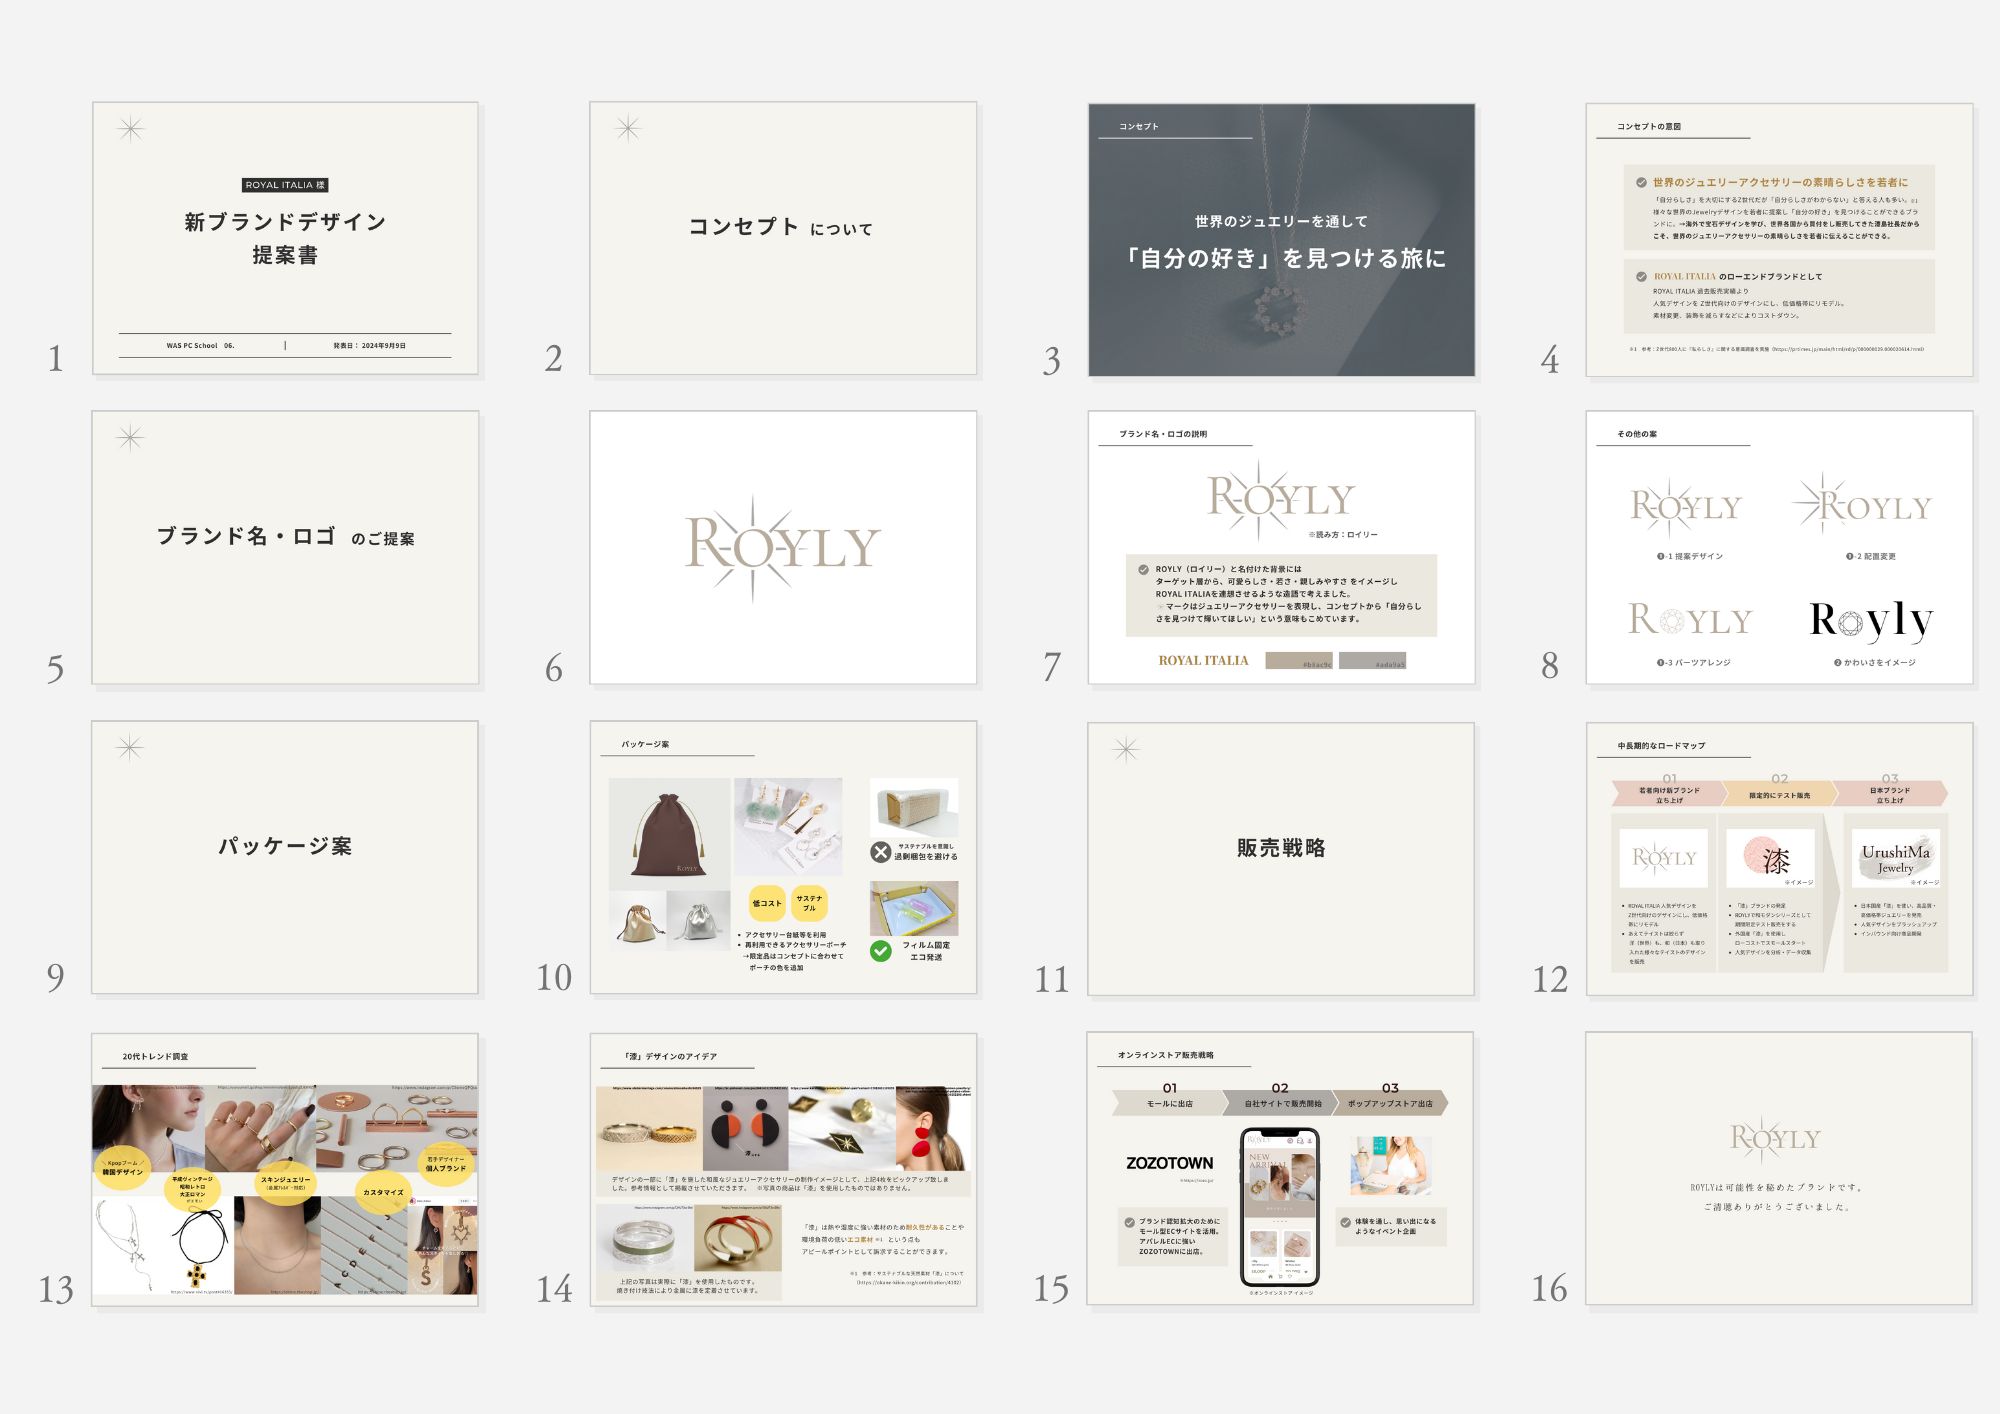Select slide 5 ブランド名・ロゴのご提案
The width and height of the screenshot is (2000, 1414).
[285, 548]
